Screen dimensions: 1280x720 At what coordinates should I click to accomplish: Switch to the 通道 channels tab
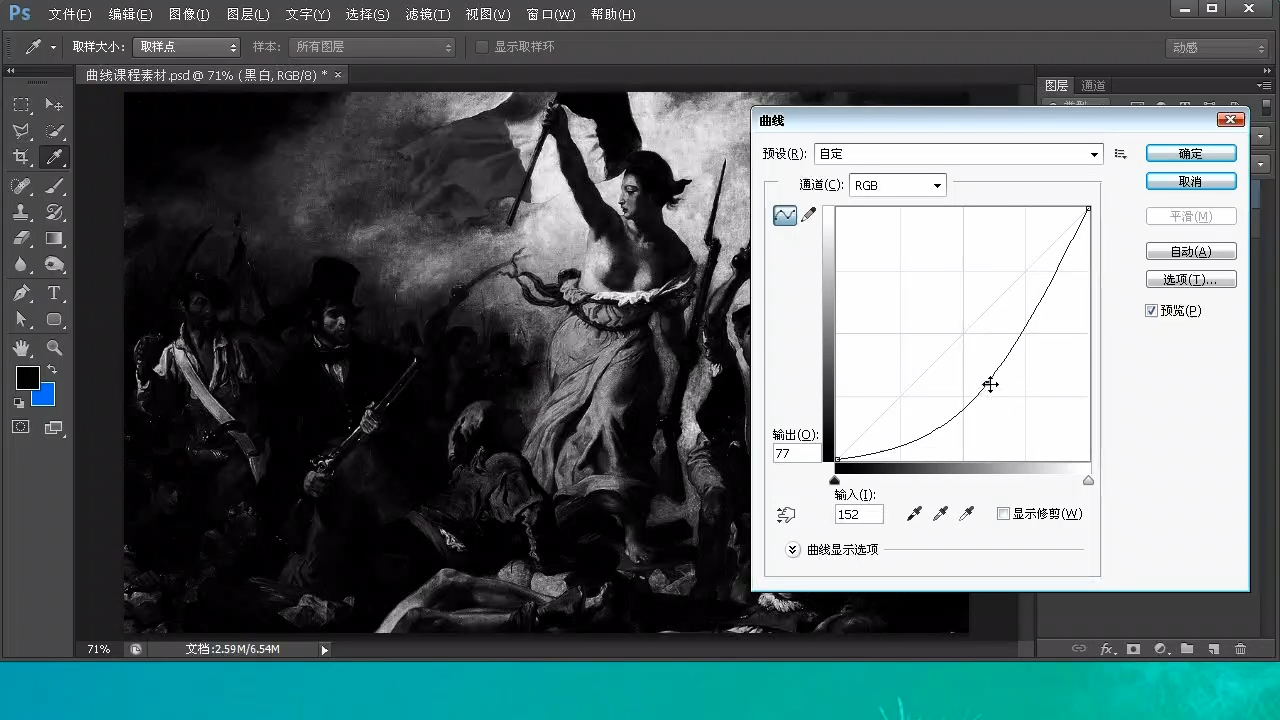click(x=1093, y=86)
